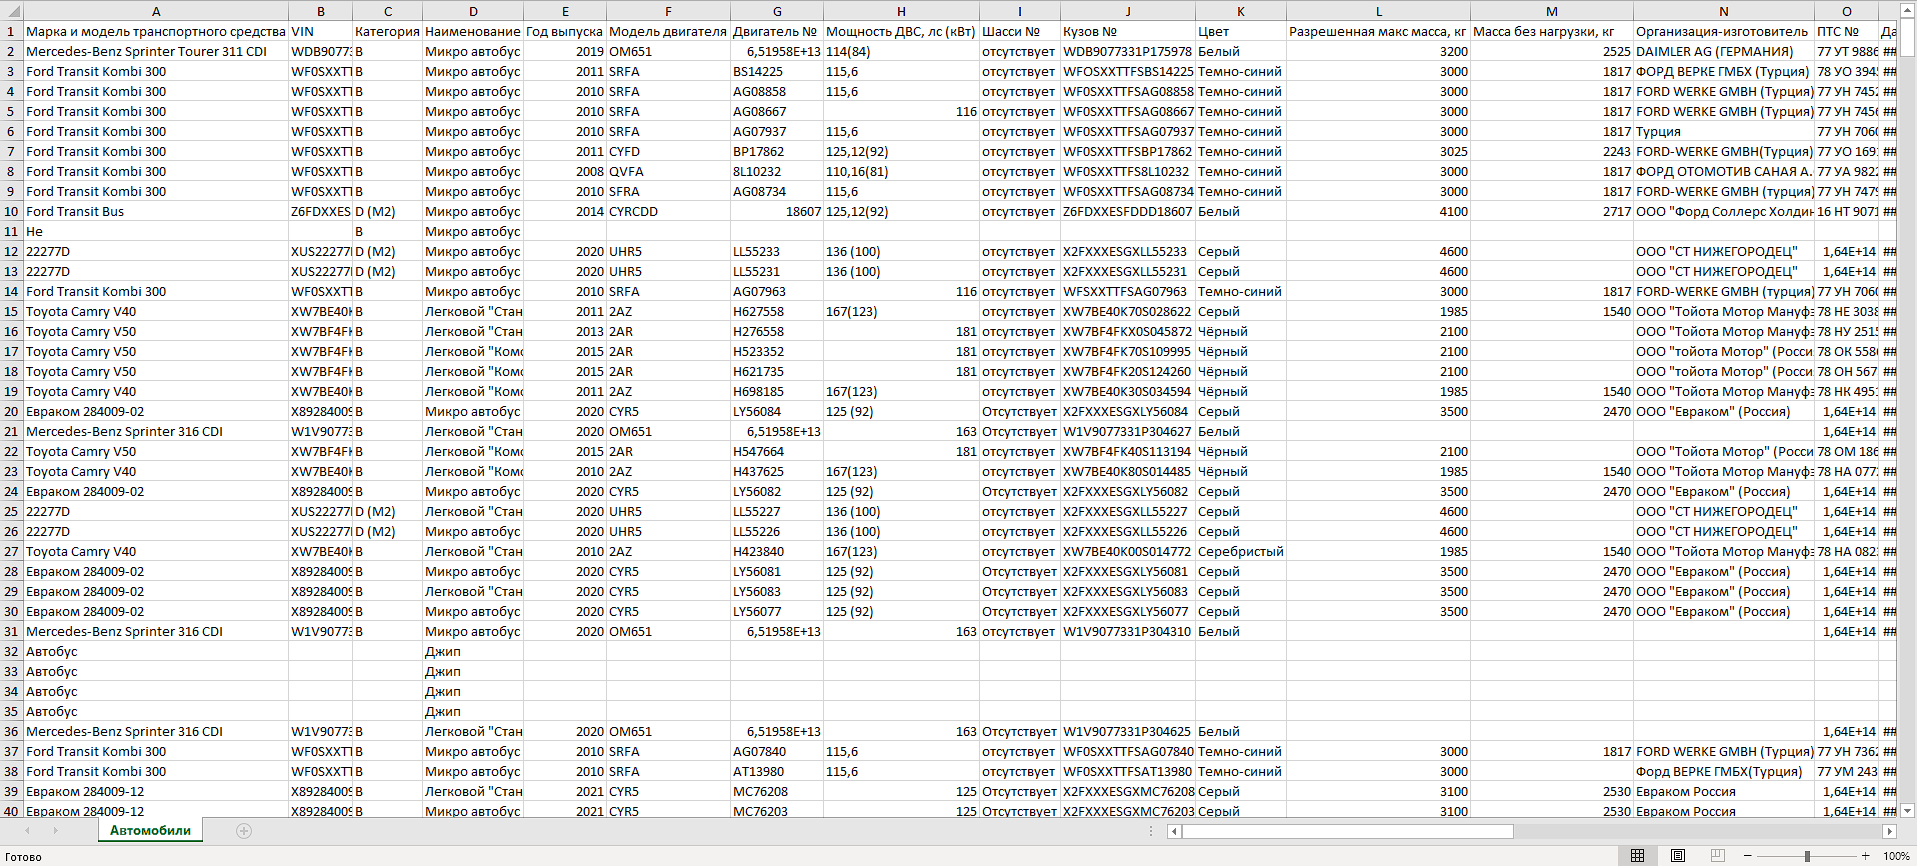Switch to Page Layout view icon

pos(1678,856)
